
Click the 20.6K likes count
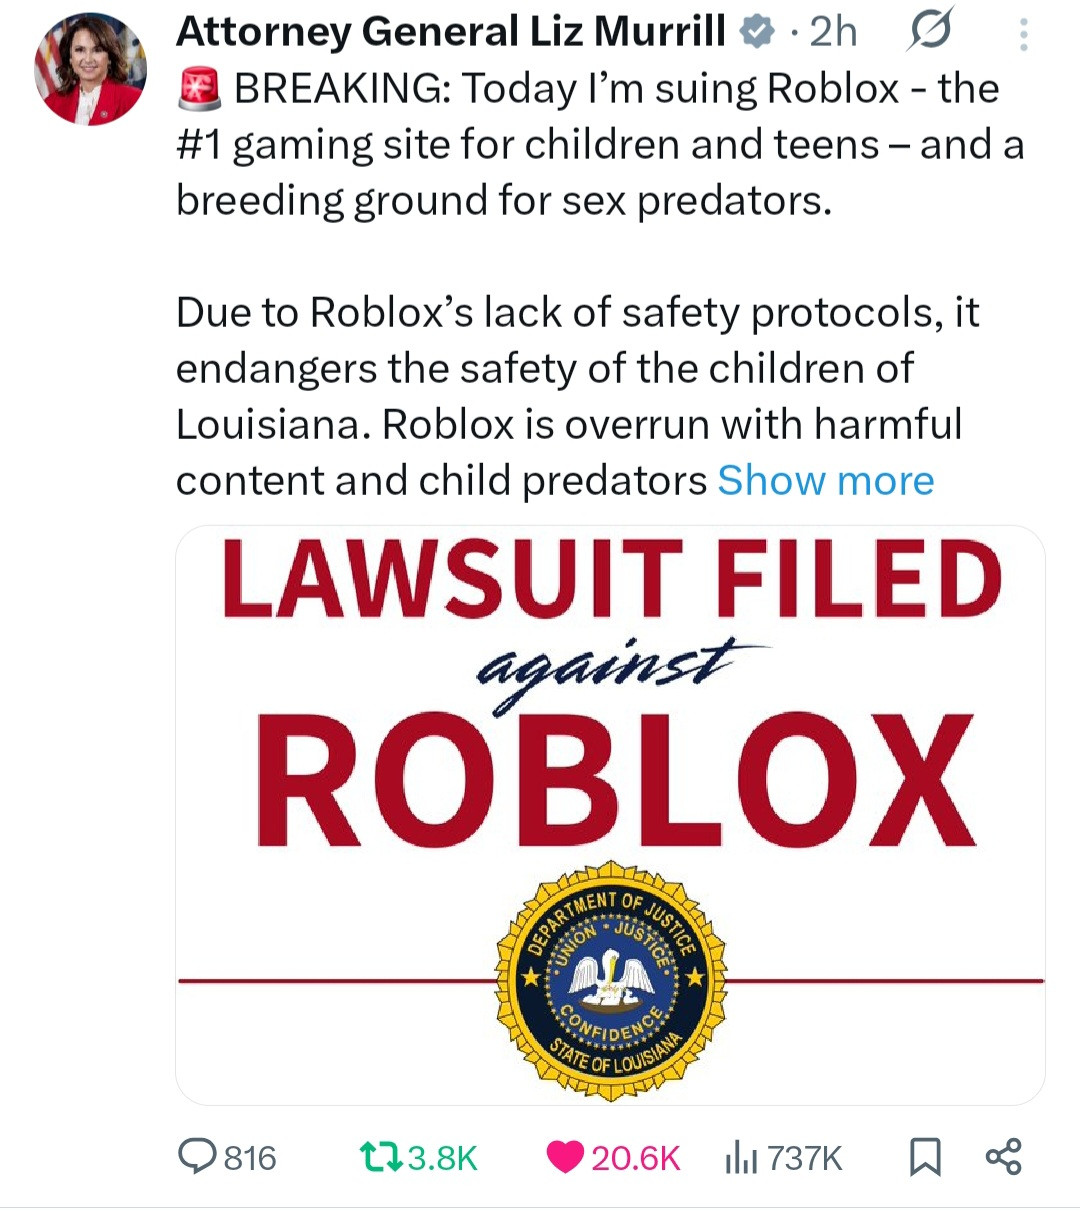point(636,1158)
